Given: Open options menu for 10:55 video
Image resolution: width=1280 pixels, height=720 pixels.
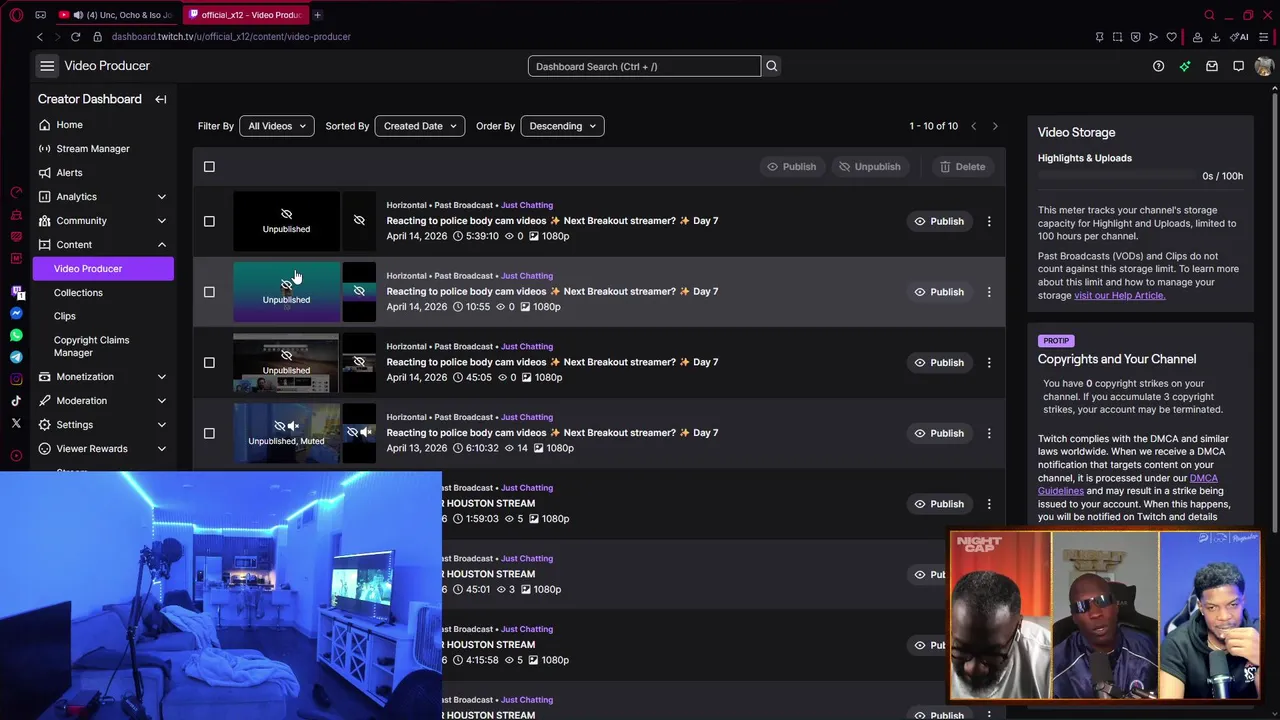Looking at the screenshot, I should [x=989, y=292].
